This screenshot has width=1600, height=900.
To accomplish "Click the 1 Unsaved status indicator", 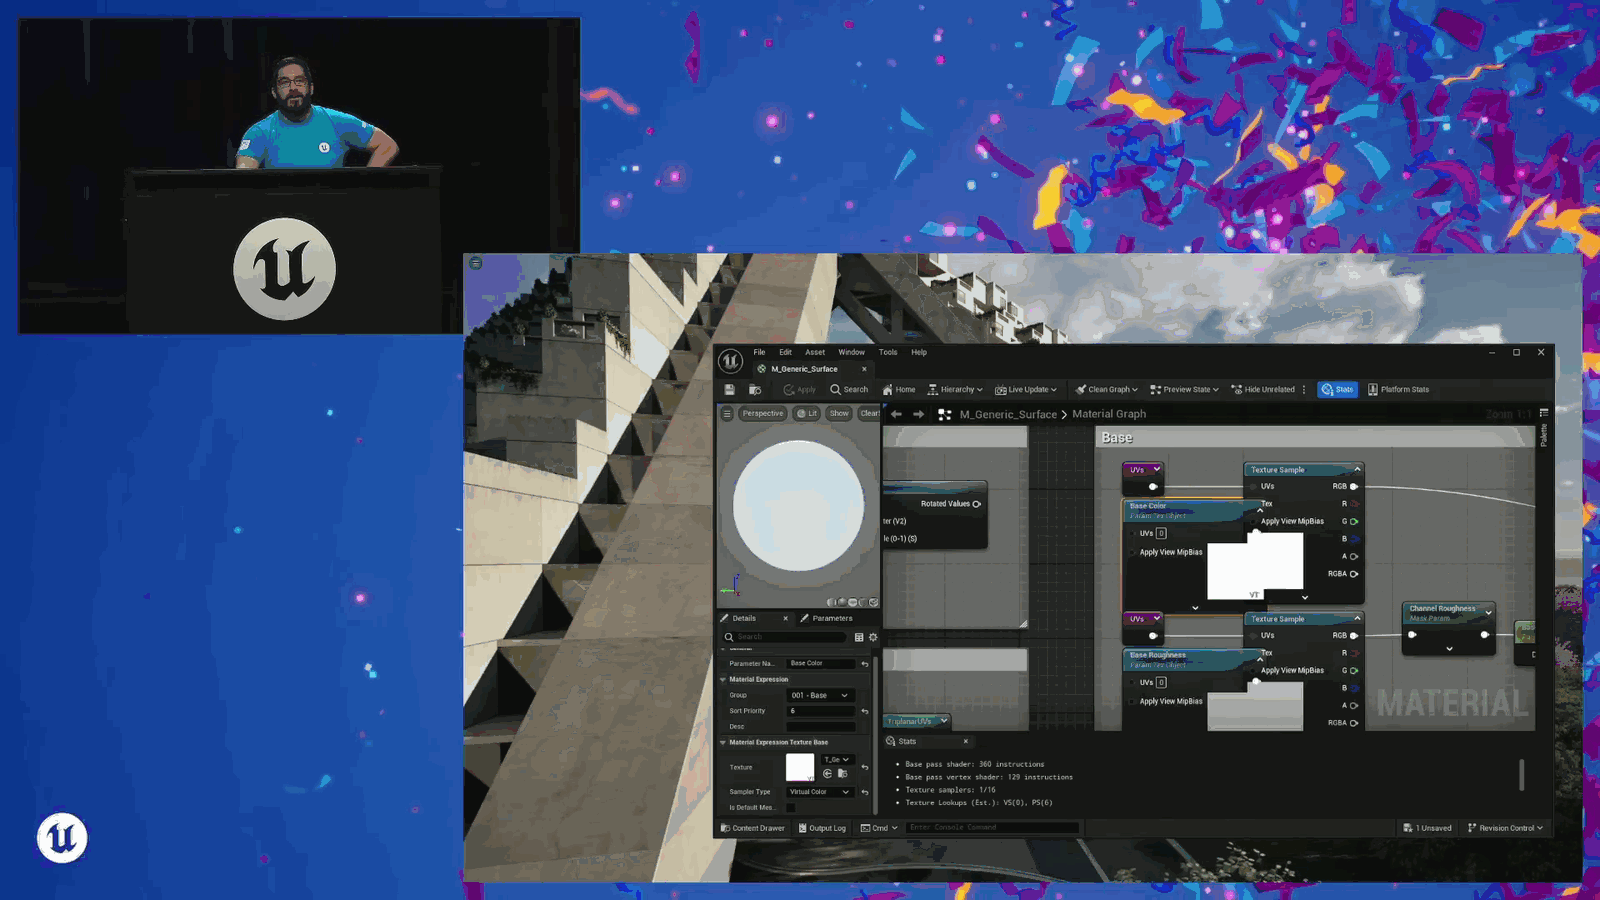I will [x=1427, y=828].
